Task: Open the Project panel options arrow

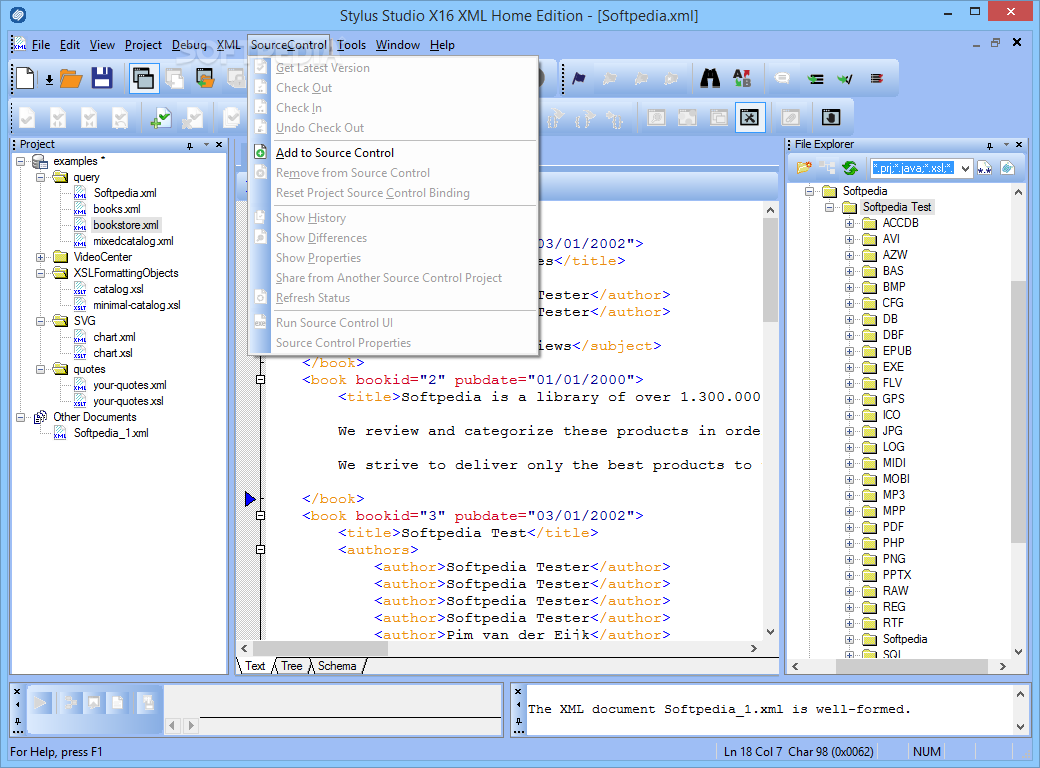Action: pos(206,144)
